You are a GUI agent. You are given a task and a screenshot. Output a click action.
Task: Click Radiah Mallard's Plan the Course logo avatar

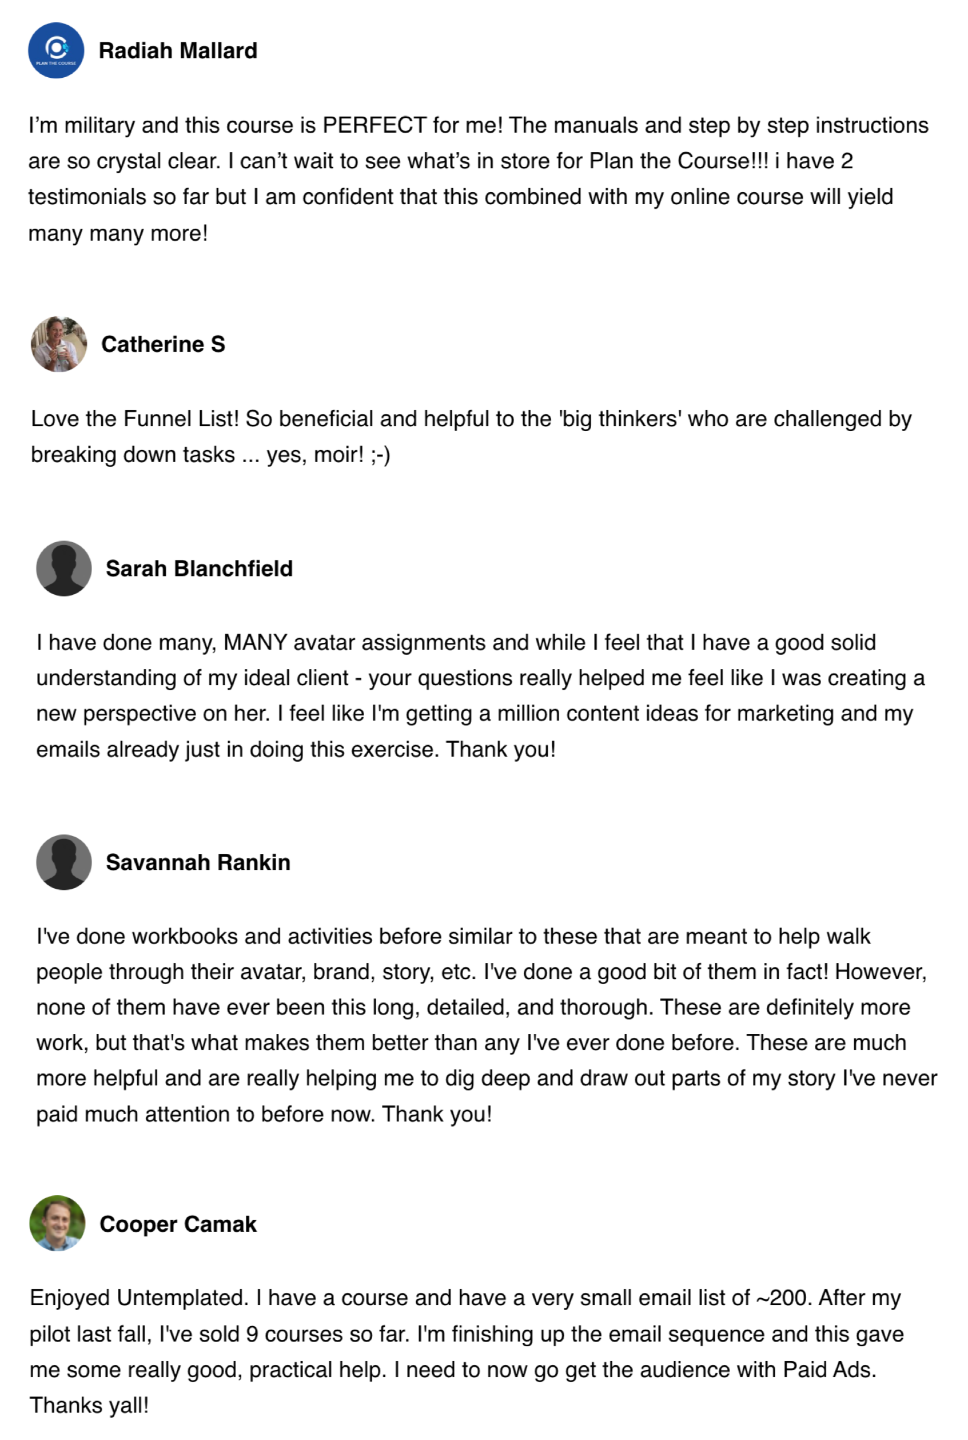[56, 50]
